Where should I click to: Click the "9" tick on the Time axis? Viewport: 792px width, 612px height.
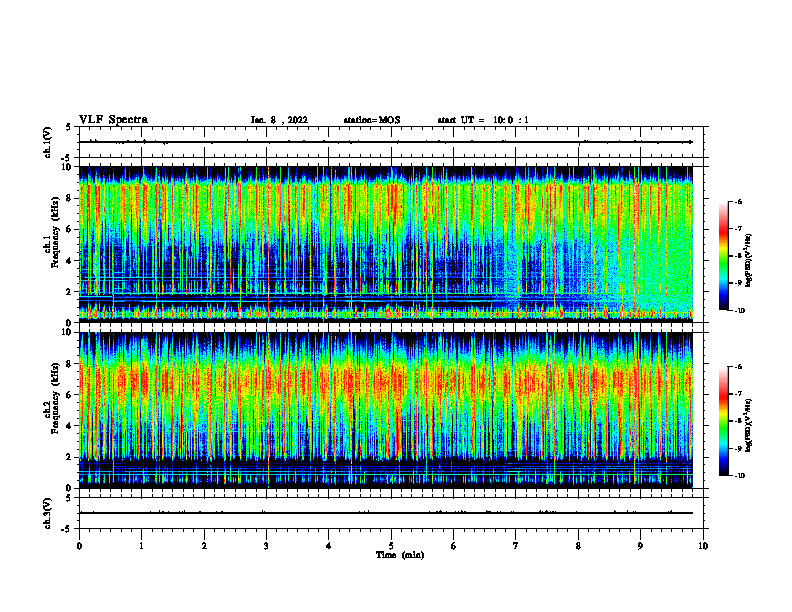click(640, 546)
